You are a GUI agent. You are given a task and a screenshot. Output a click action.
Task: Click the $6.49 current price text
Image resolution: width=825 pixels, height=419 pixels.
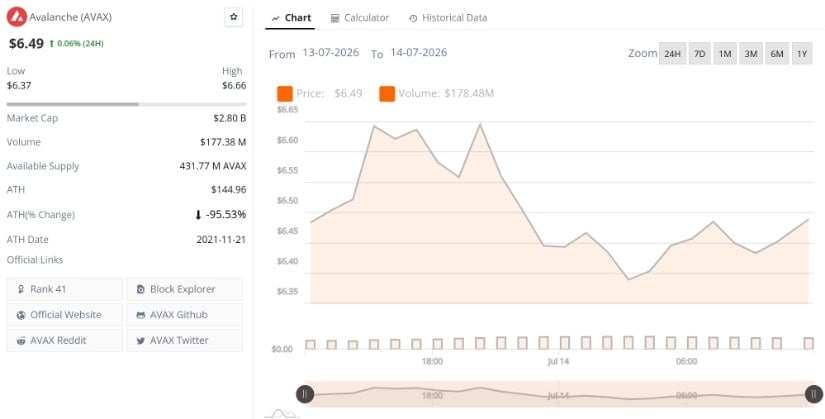pos(26,43)
